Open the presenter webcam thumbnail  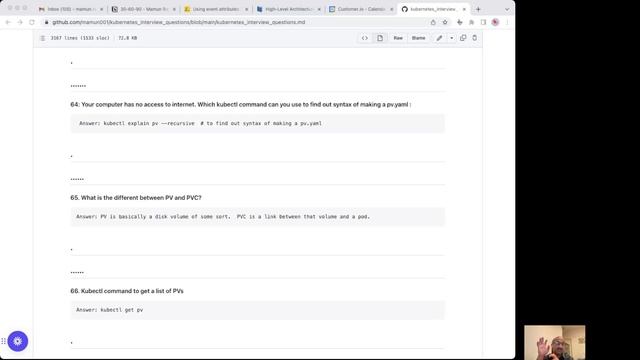pos(555,342)
